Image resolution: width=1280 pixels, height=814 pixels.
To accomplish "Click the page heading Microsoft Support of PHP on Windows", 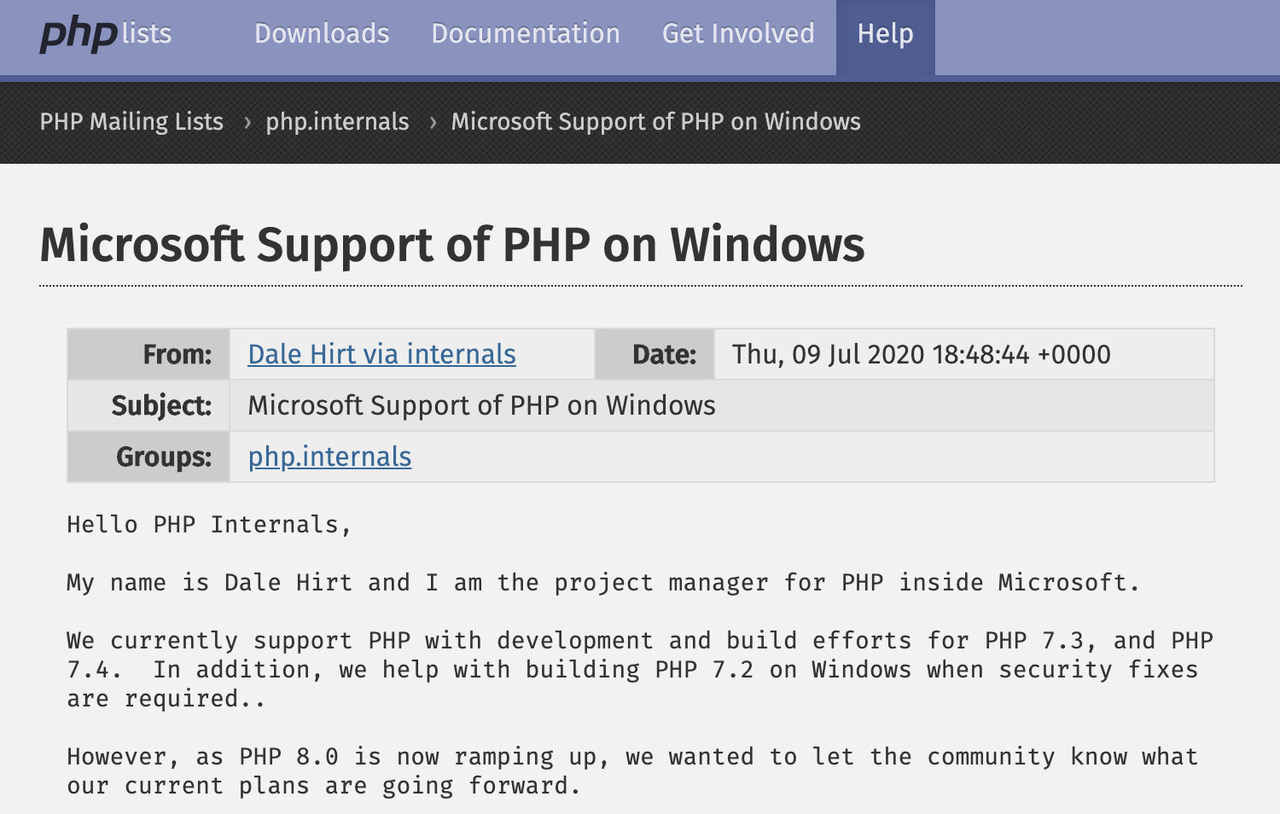I will coord(452,244).
